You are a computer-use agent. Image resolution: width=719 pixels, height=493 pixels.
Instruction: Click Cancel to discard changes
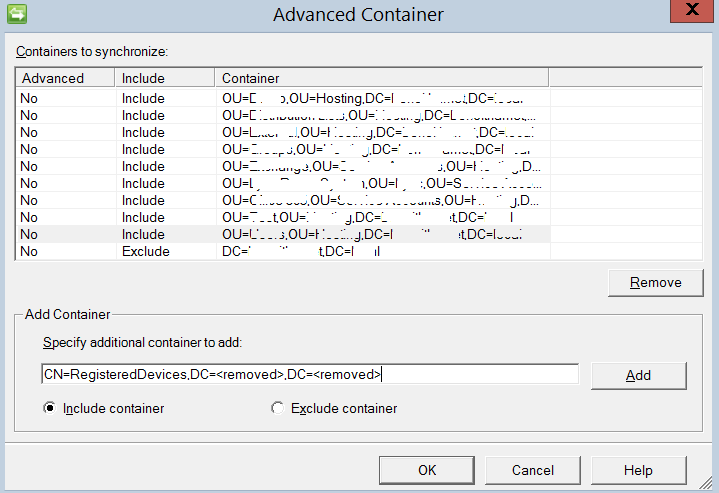point(532,470)
